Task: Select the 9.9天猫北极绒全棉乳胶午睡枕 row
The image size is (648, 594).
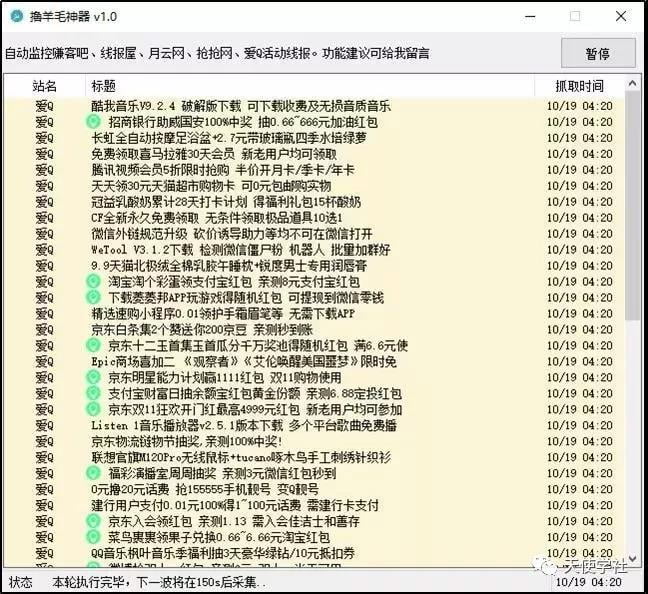Action: [314, 266]
